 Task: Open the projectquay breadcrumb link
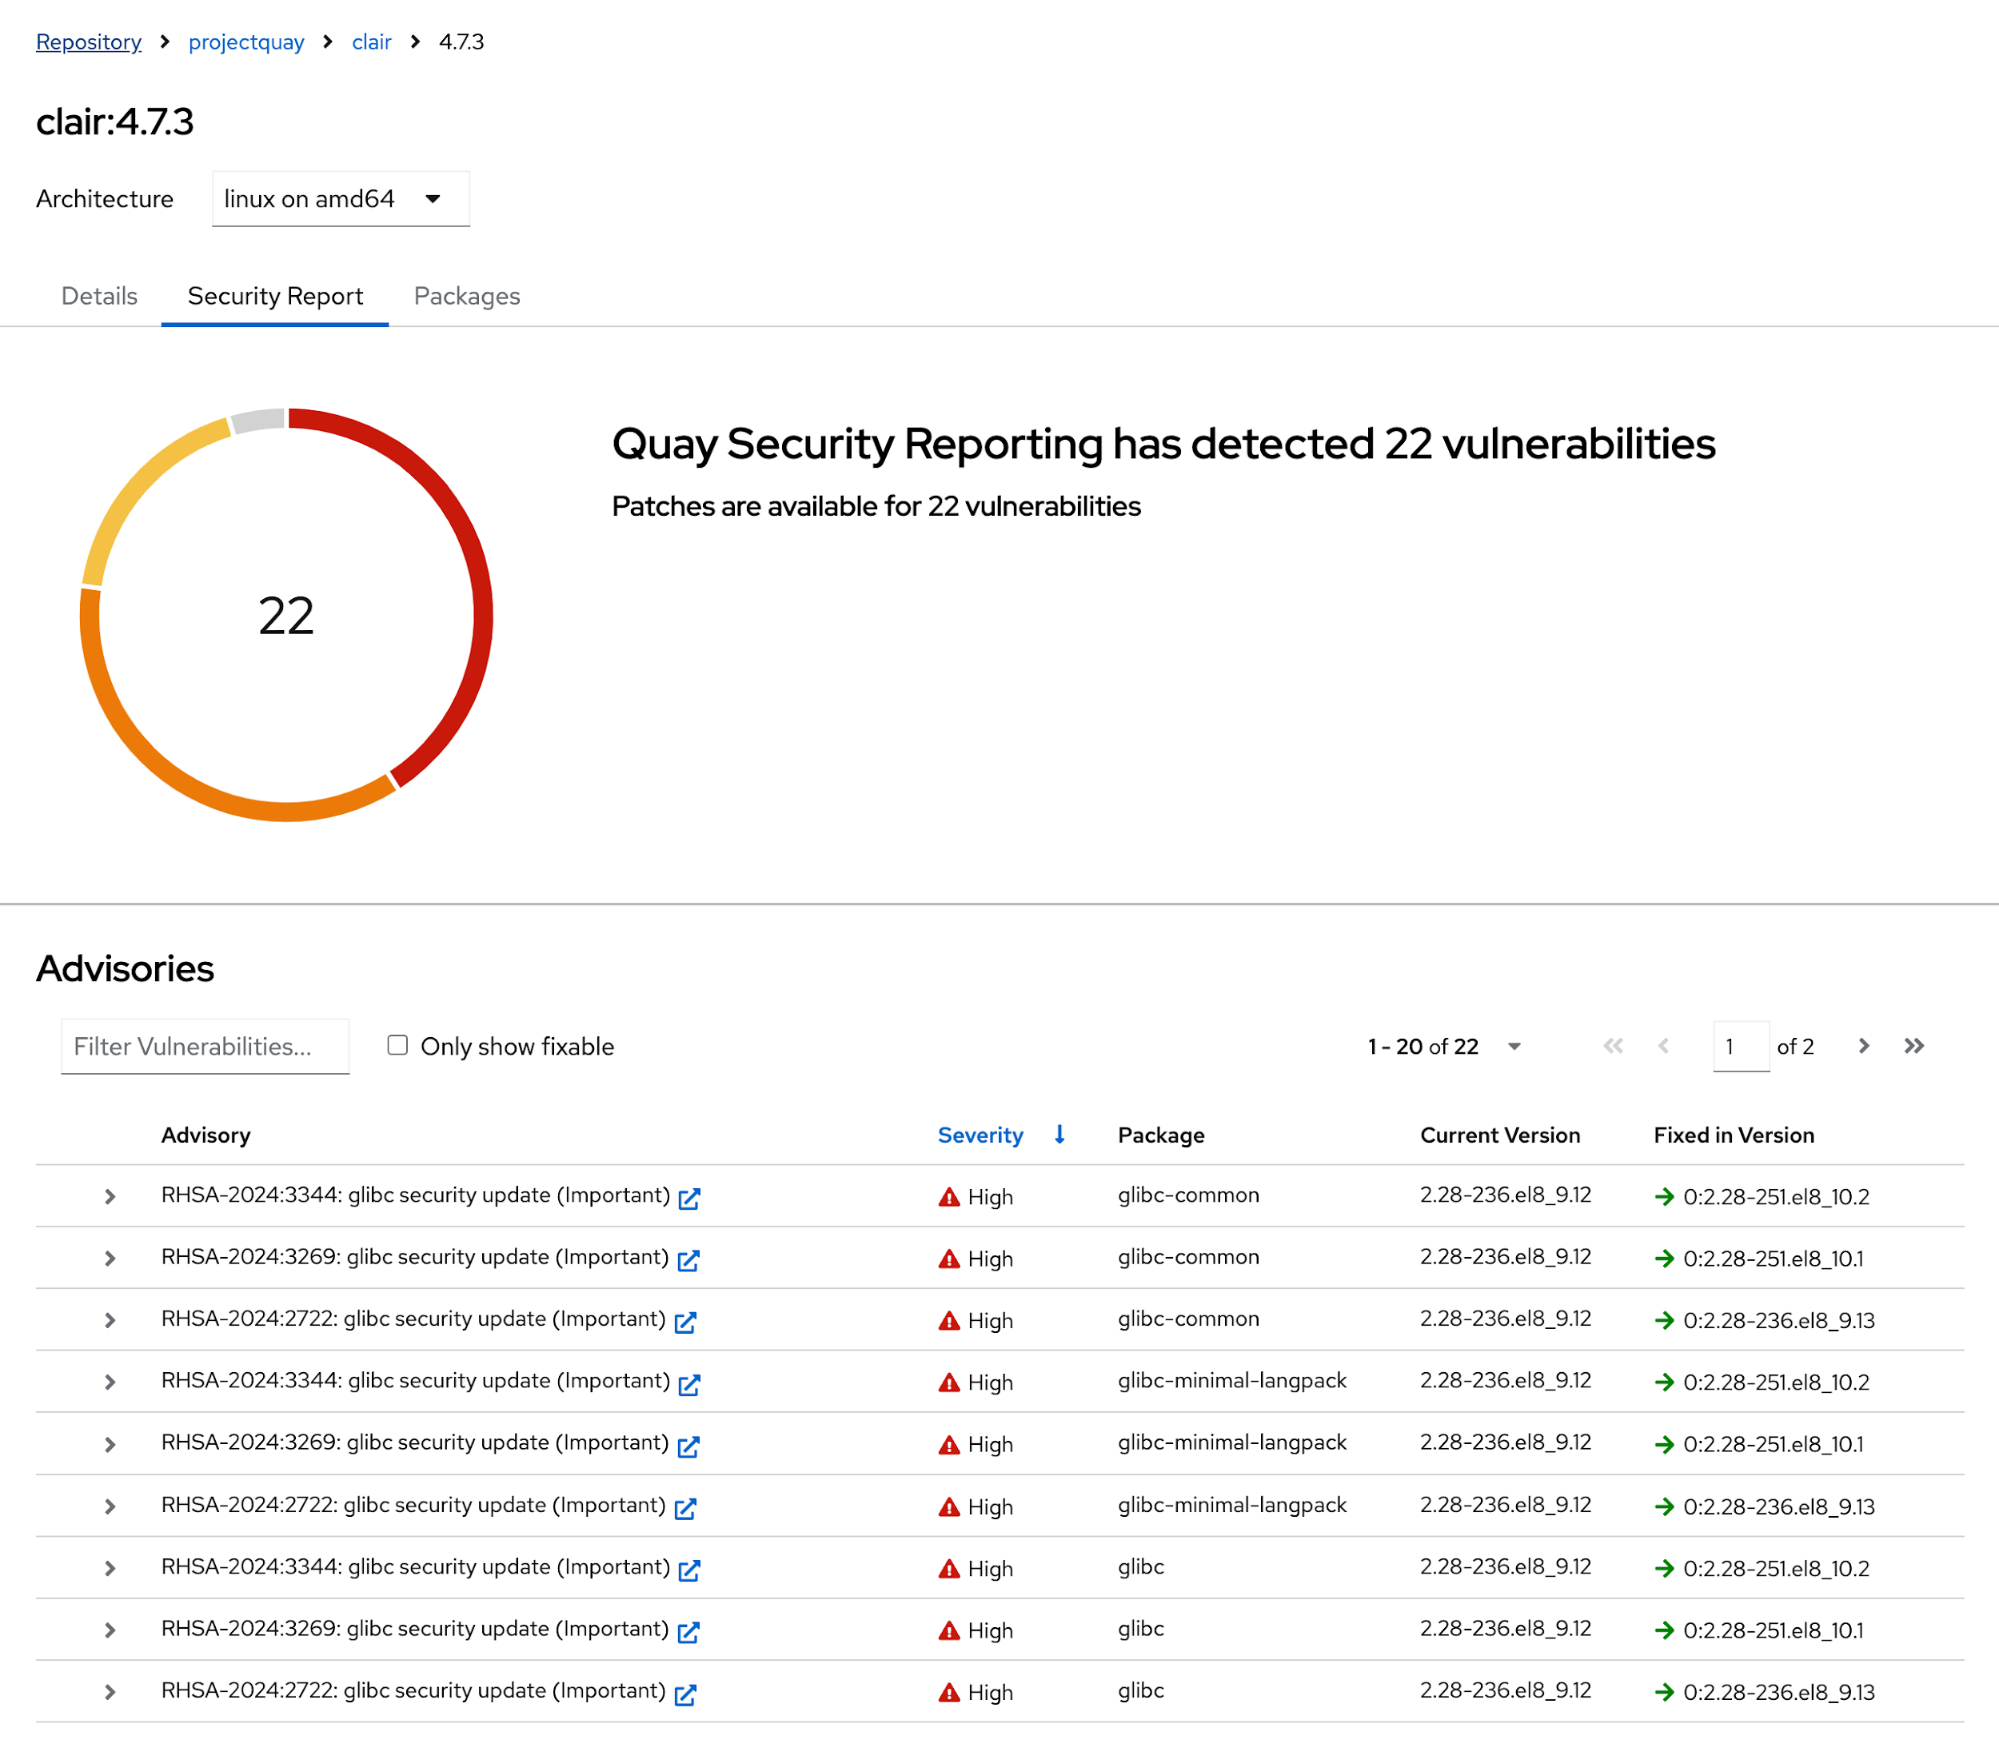coord(246,42)
